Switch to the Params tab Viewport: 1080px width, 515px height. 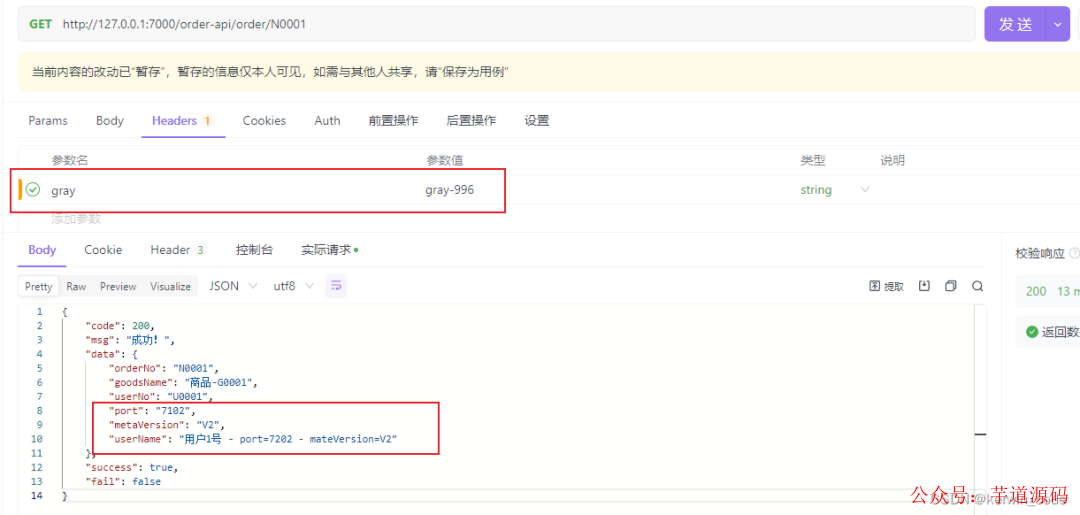point(48,120)
